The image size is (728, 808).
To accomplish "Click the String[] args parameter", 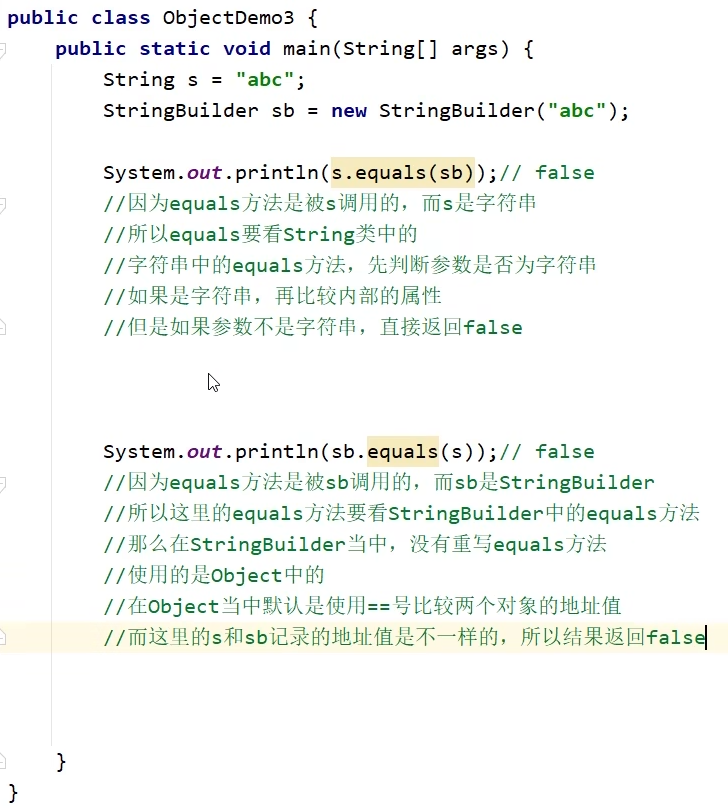I will tap(420, 49).
